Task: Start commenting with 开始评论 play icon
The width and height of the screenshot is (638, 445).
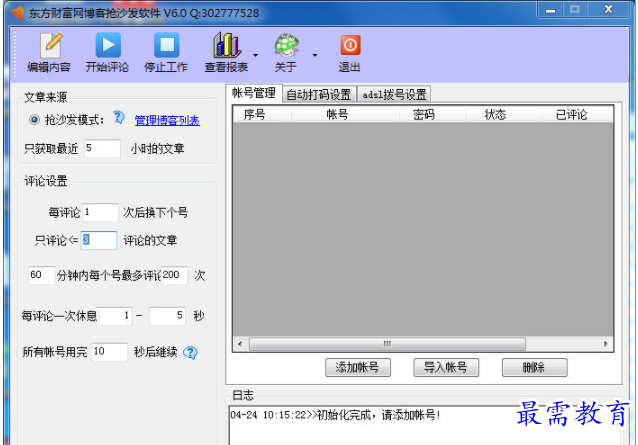Action: (x=107, y=52)
